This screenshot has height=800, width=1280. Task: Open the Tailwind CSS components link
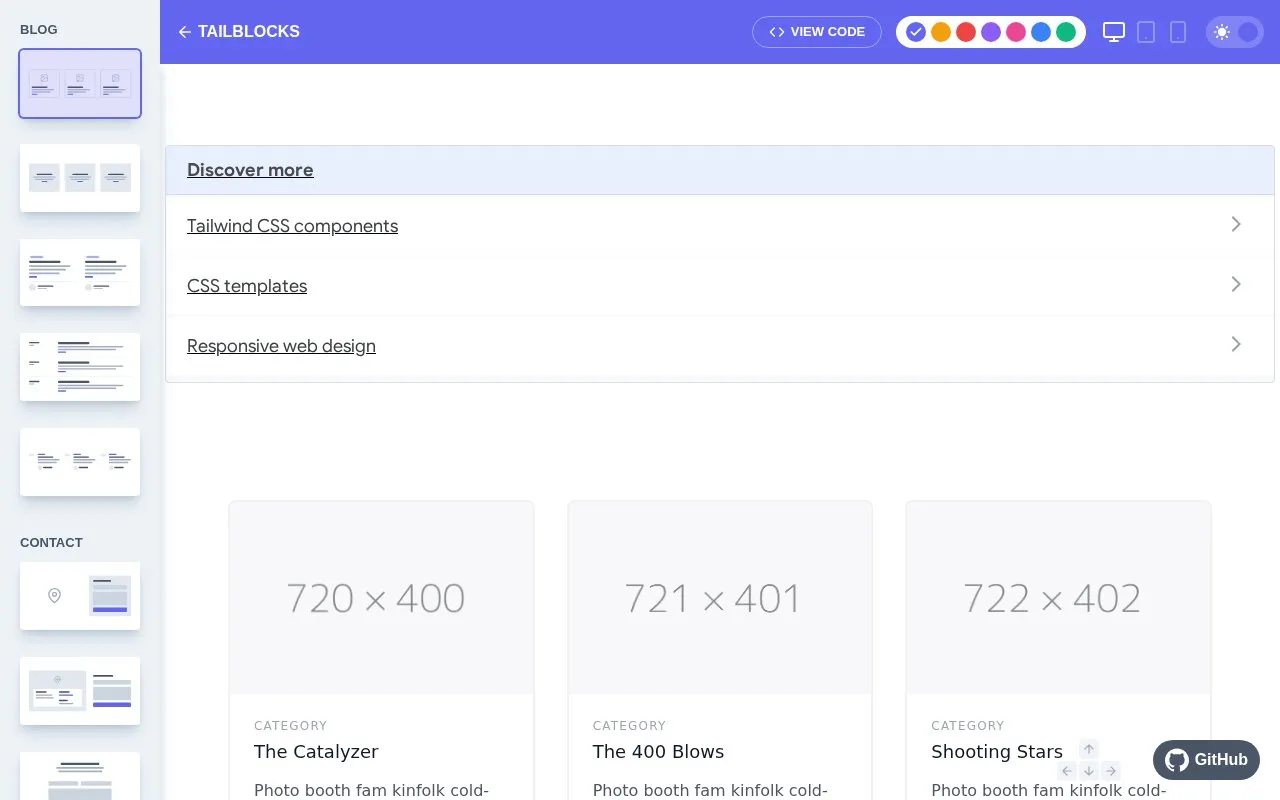click(x=292, y=226)
